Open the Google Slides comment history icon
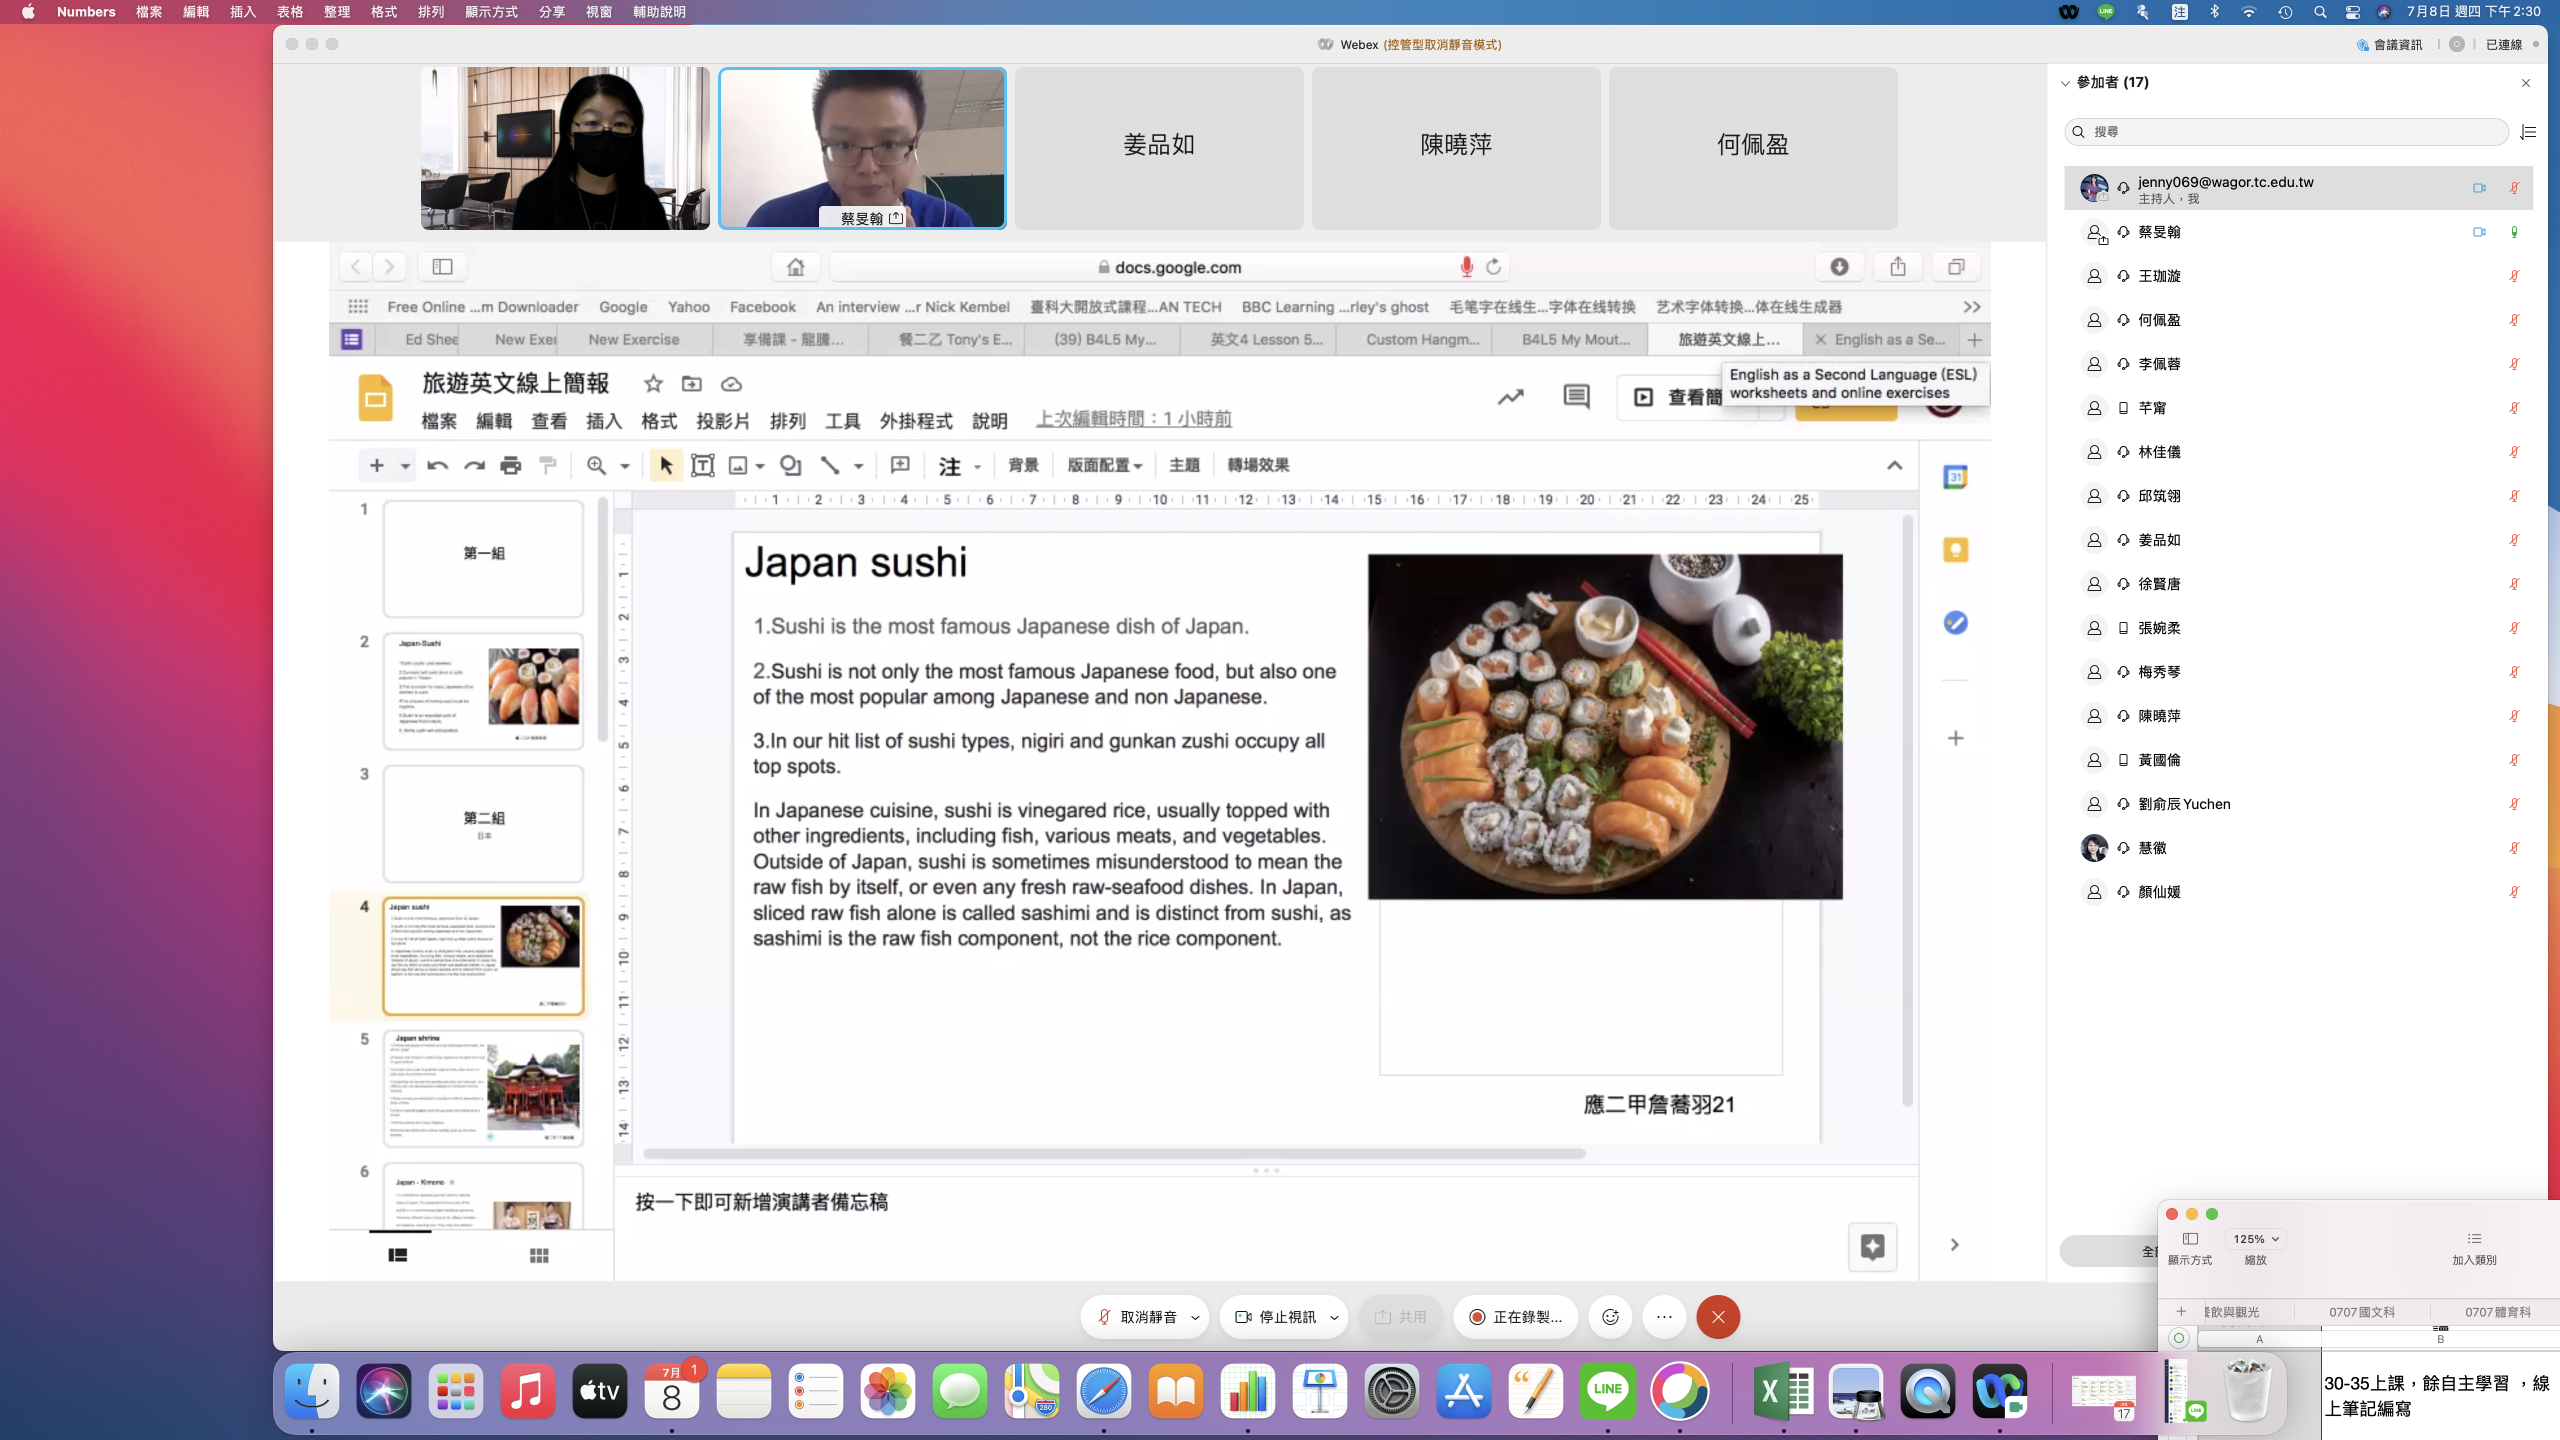 tap(1576, 397)
